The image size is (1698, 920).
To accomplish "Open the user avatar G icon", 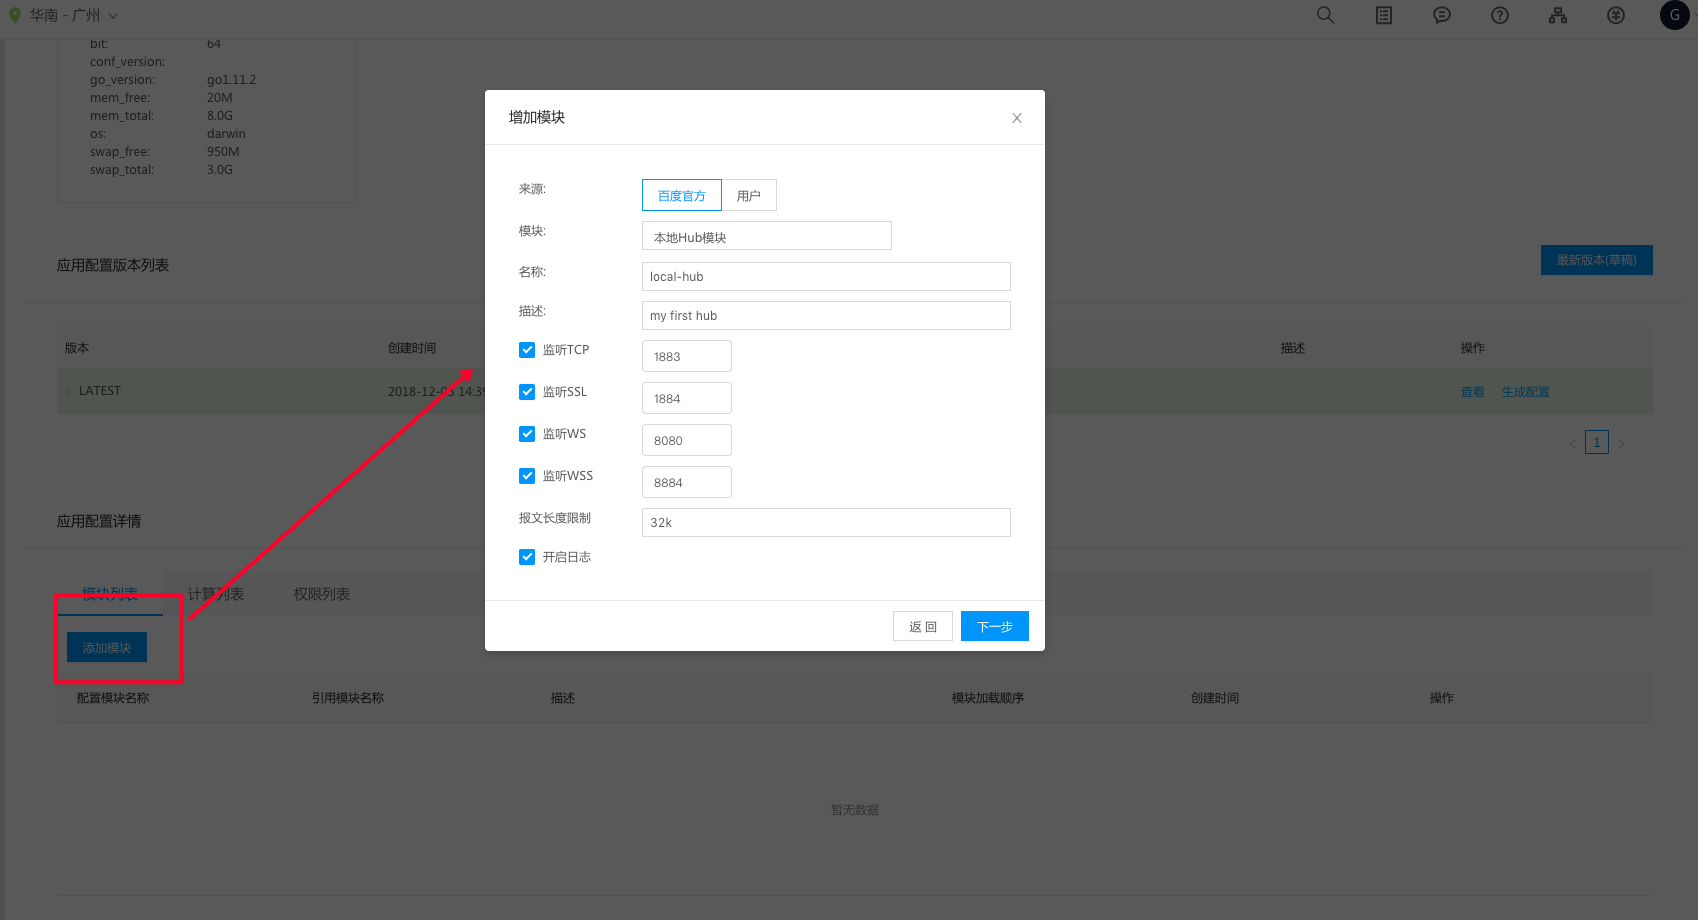I will pos(1674,15).
